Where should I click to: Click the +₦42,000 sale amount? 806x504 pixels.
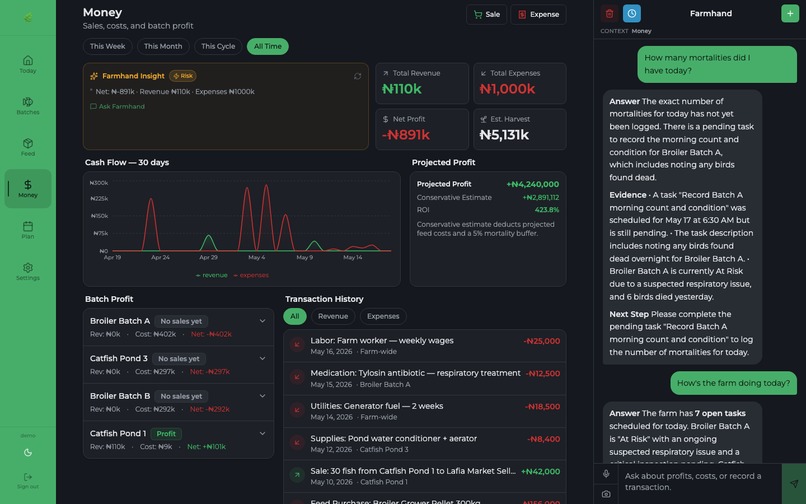(x=540, y=471)
